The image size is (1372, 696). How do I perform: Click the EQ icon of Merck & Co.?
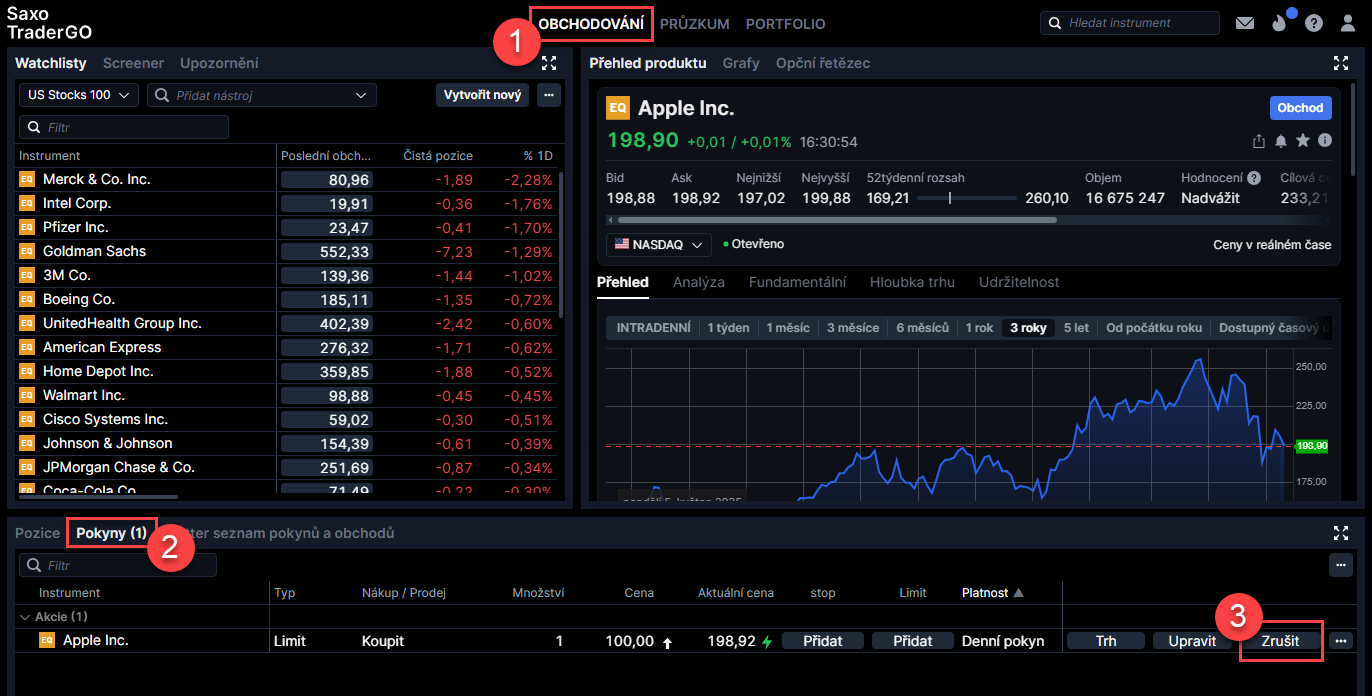click(x=27, y=179)
